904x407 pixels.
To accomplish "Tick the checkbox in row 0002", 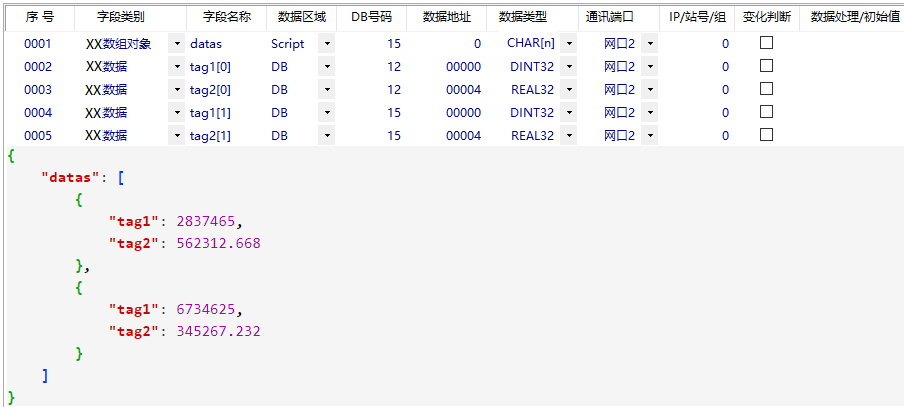I will click(x=766, y=66).
